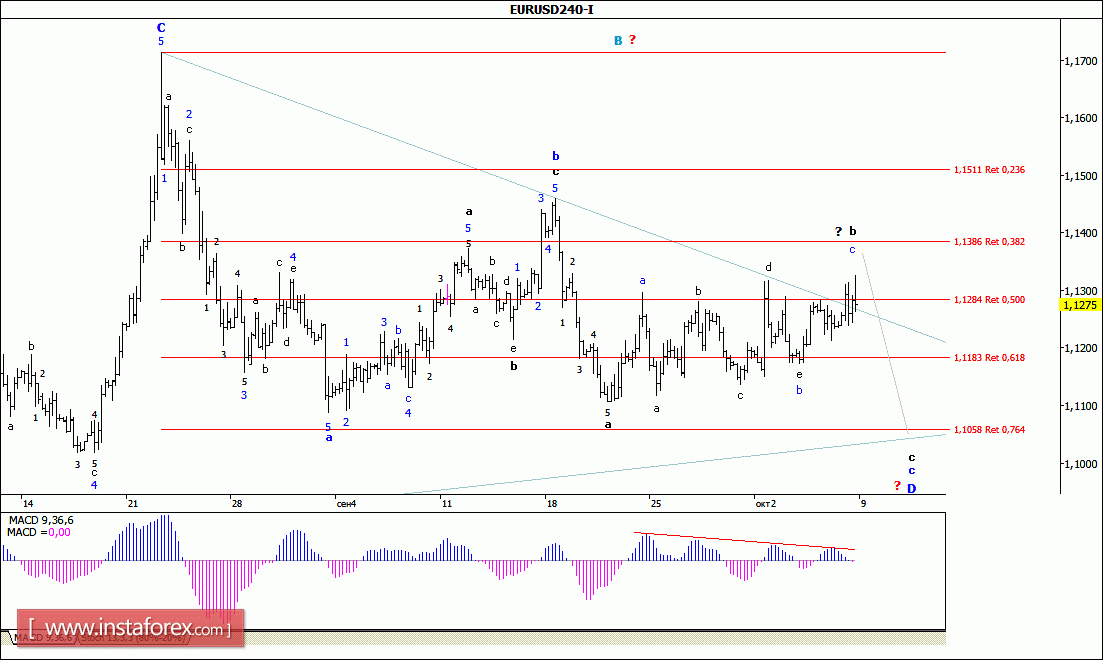Click the 1,1511 Ret 0,236 level label

[x=988, y=169]
